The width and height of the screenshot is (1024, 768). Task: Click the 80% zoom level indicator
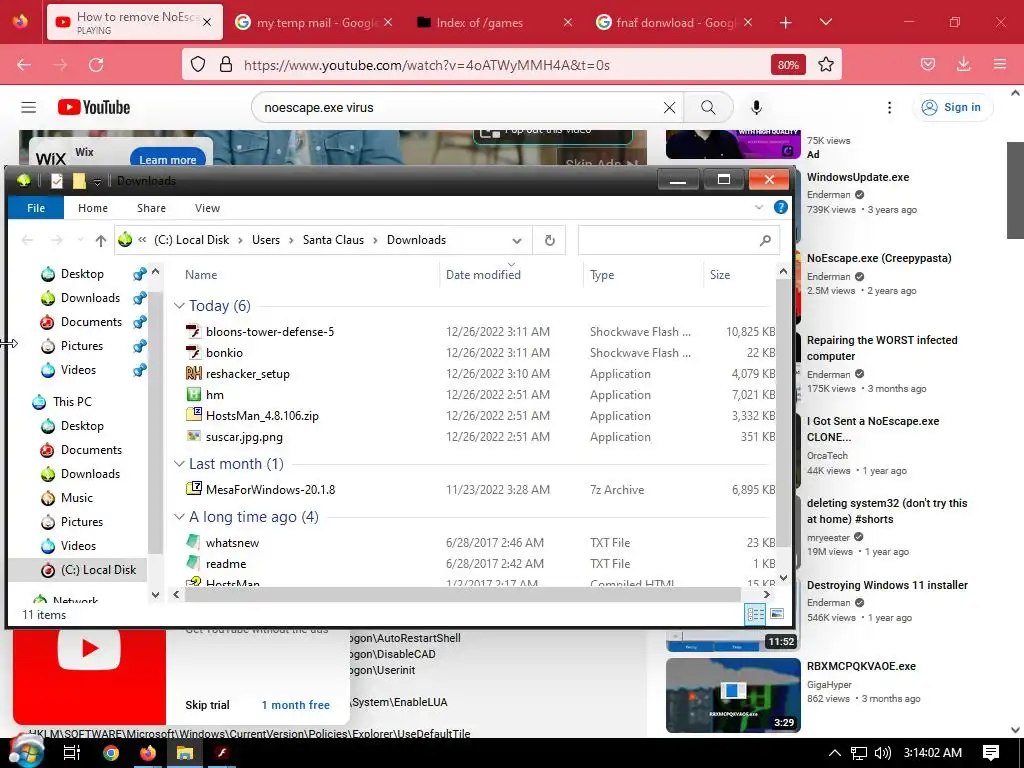(788, 65)
